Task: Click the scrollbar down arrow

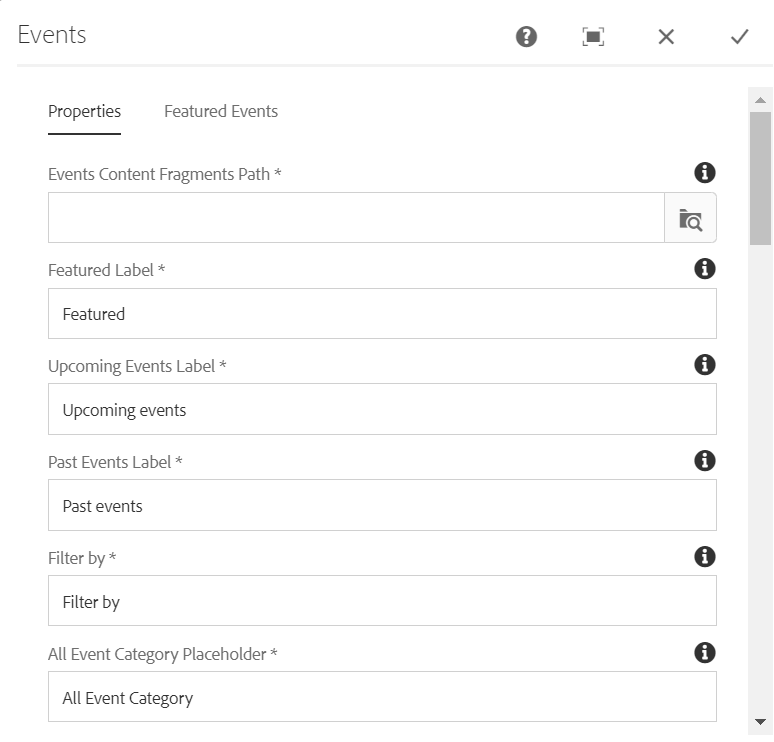Action: pyautogui.click(x=760, y=722)
